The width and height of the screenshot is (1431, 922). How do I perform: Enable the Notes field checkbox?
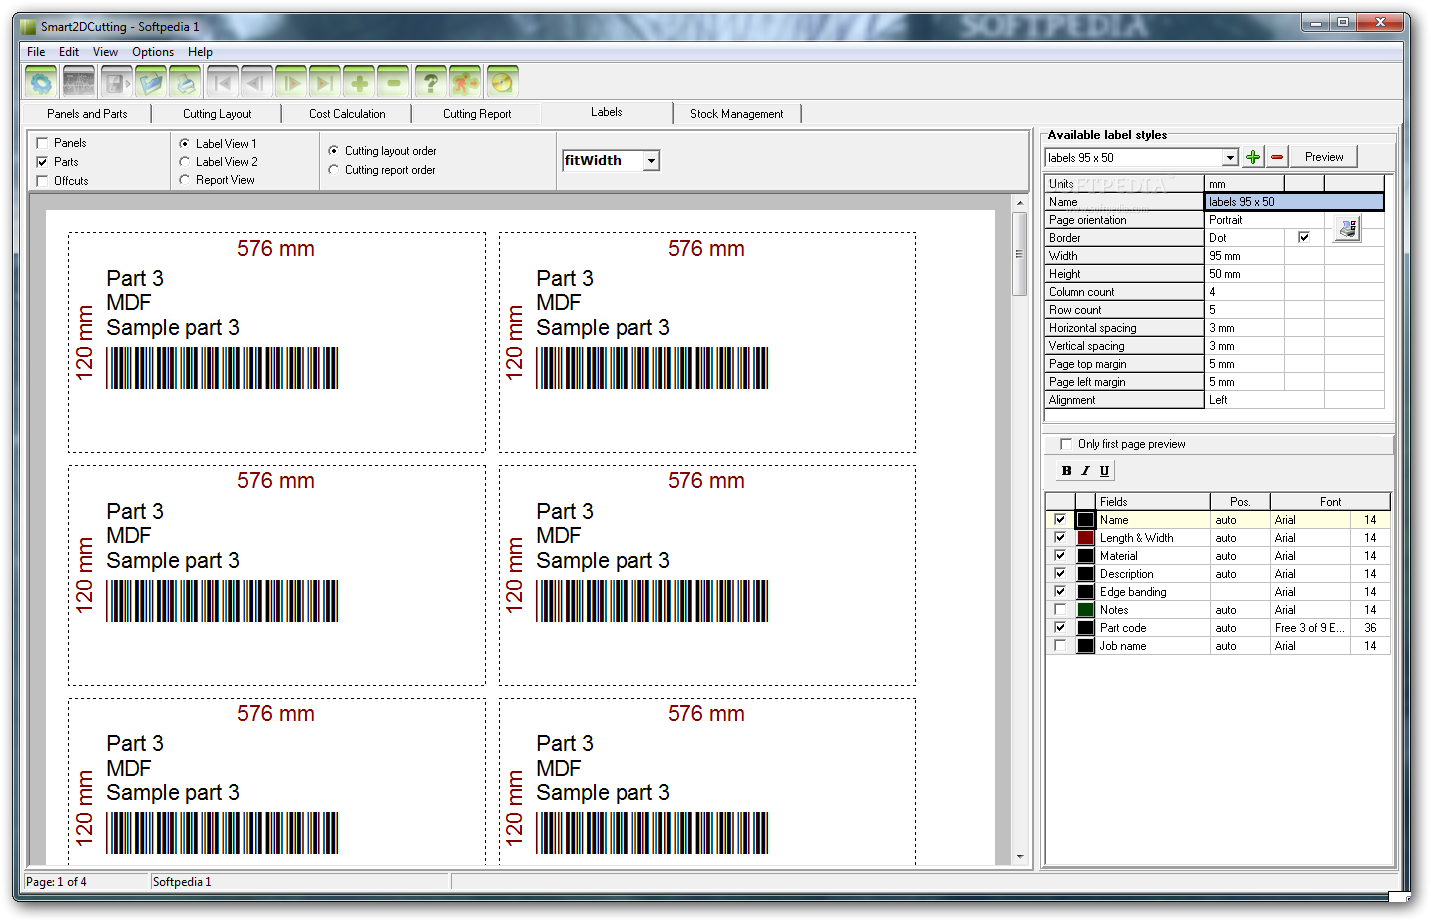[x=1060, y=610]
